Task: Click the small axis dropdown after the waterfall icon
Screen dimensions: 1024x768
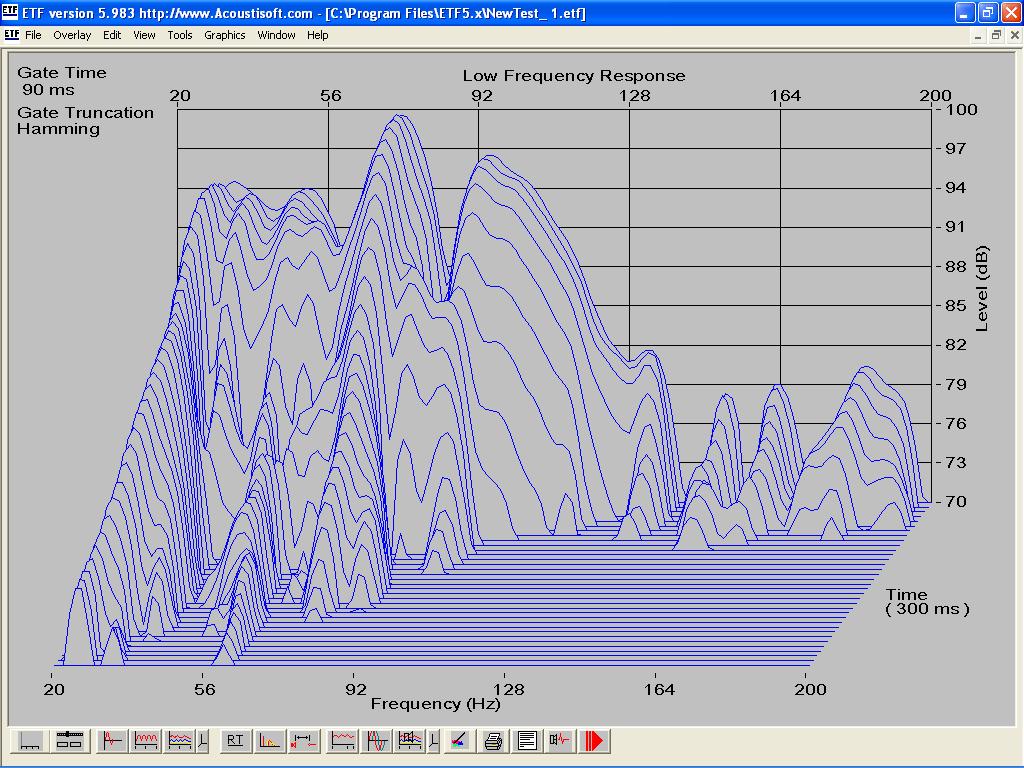Action: [204, 741]
